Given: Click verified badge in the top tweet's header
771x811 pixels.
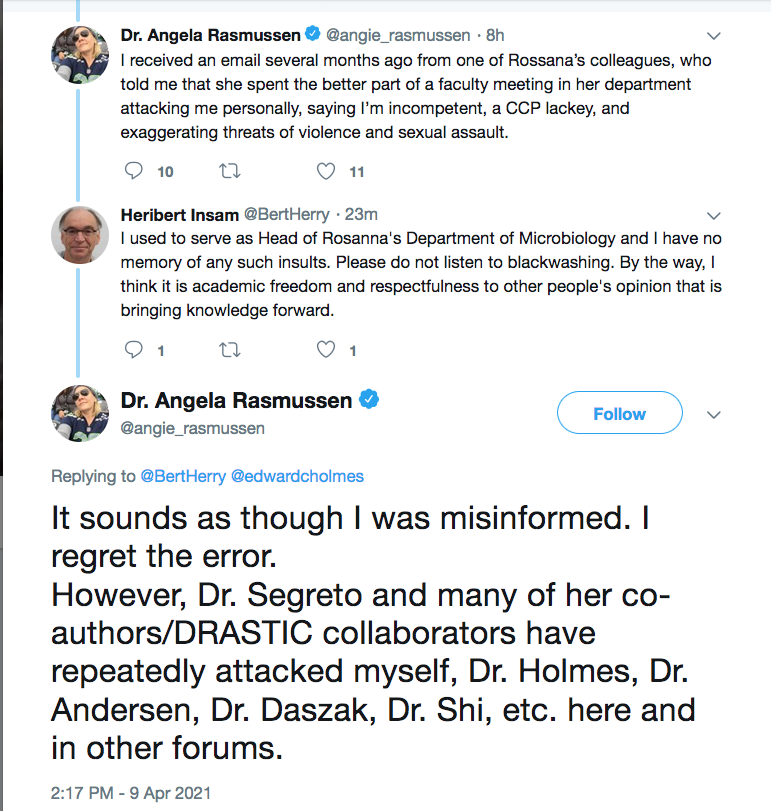Looking at the screenshot, I should (x=313, y=35).
